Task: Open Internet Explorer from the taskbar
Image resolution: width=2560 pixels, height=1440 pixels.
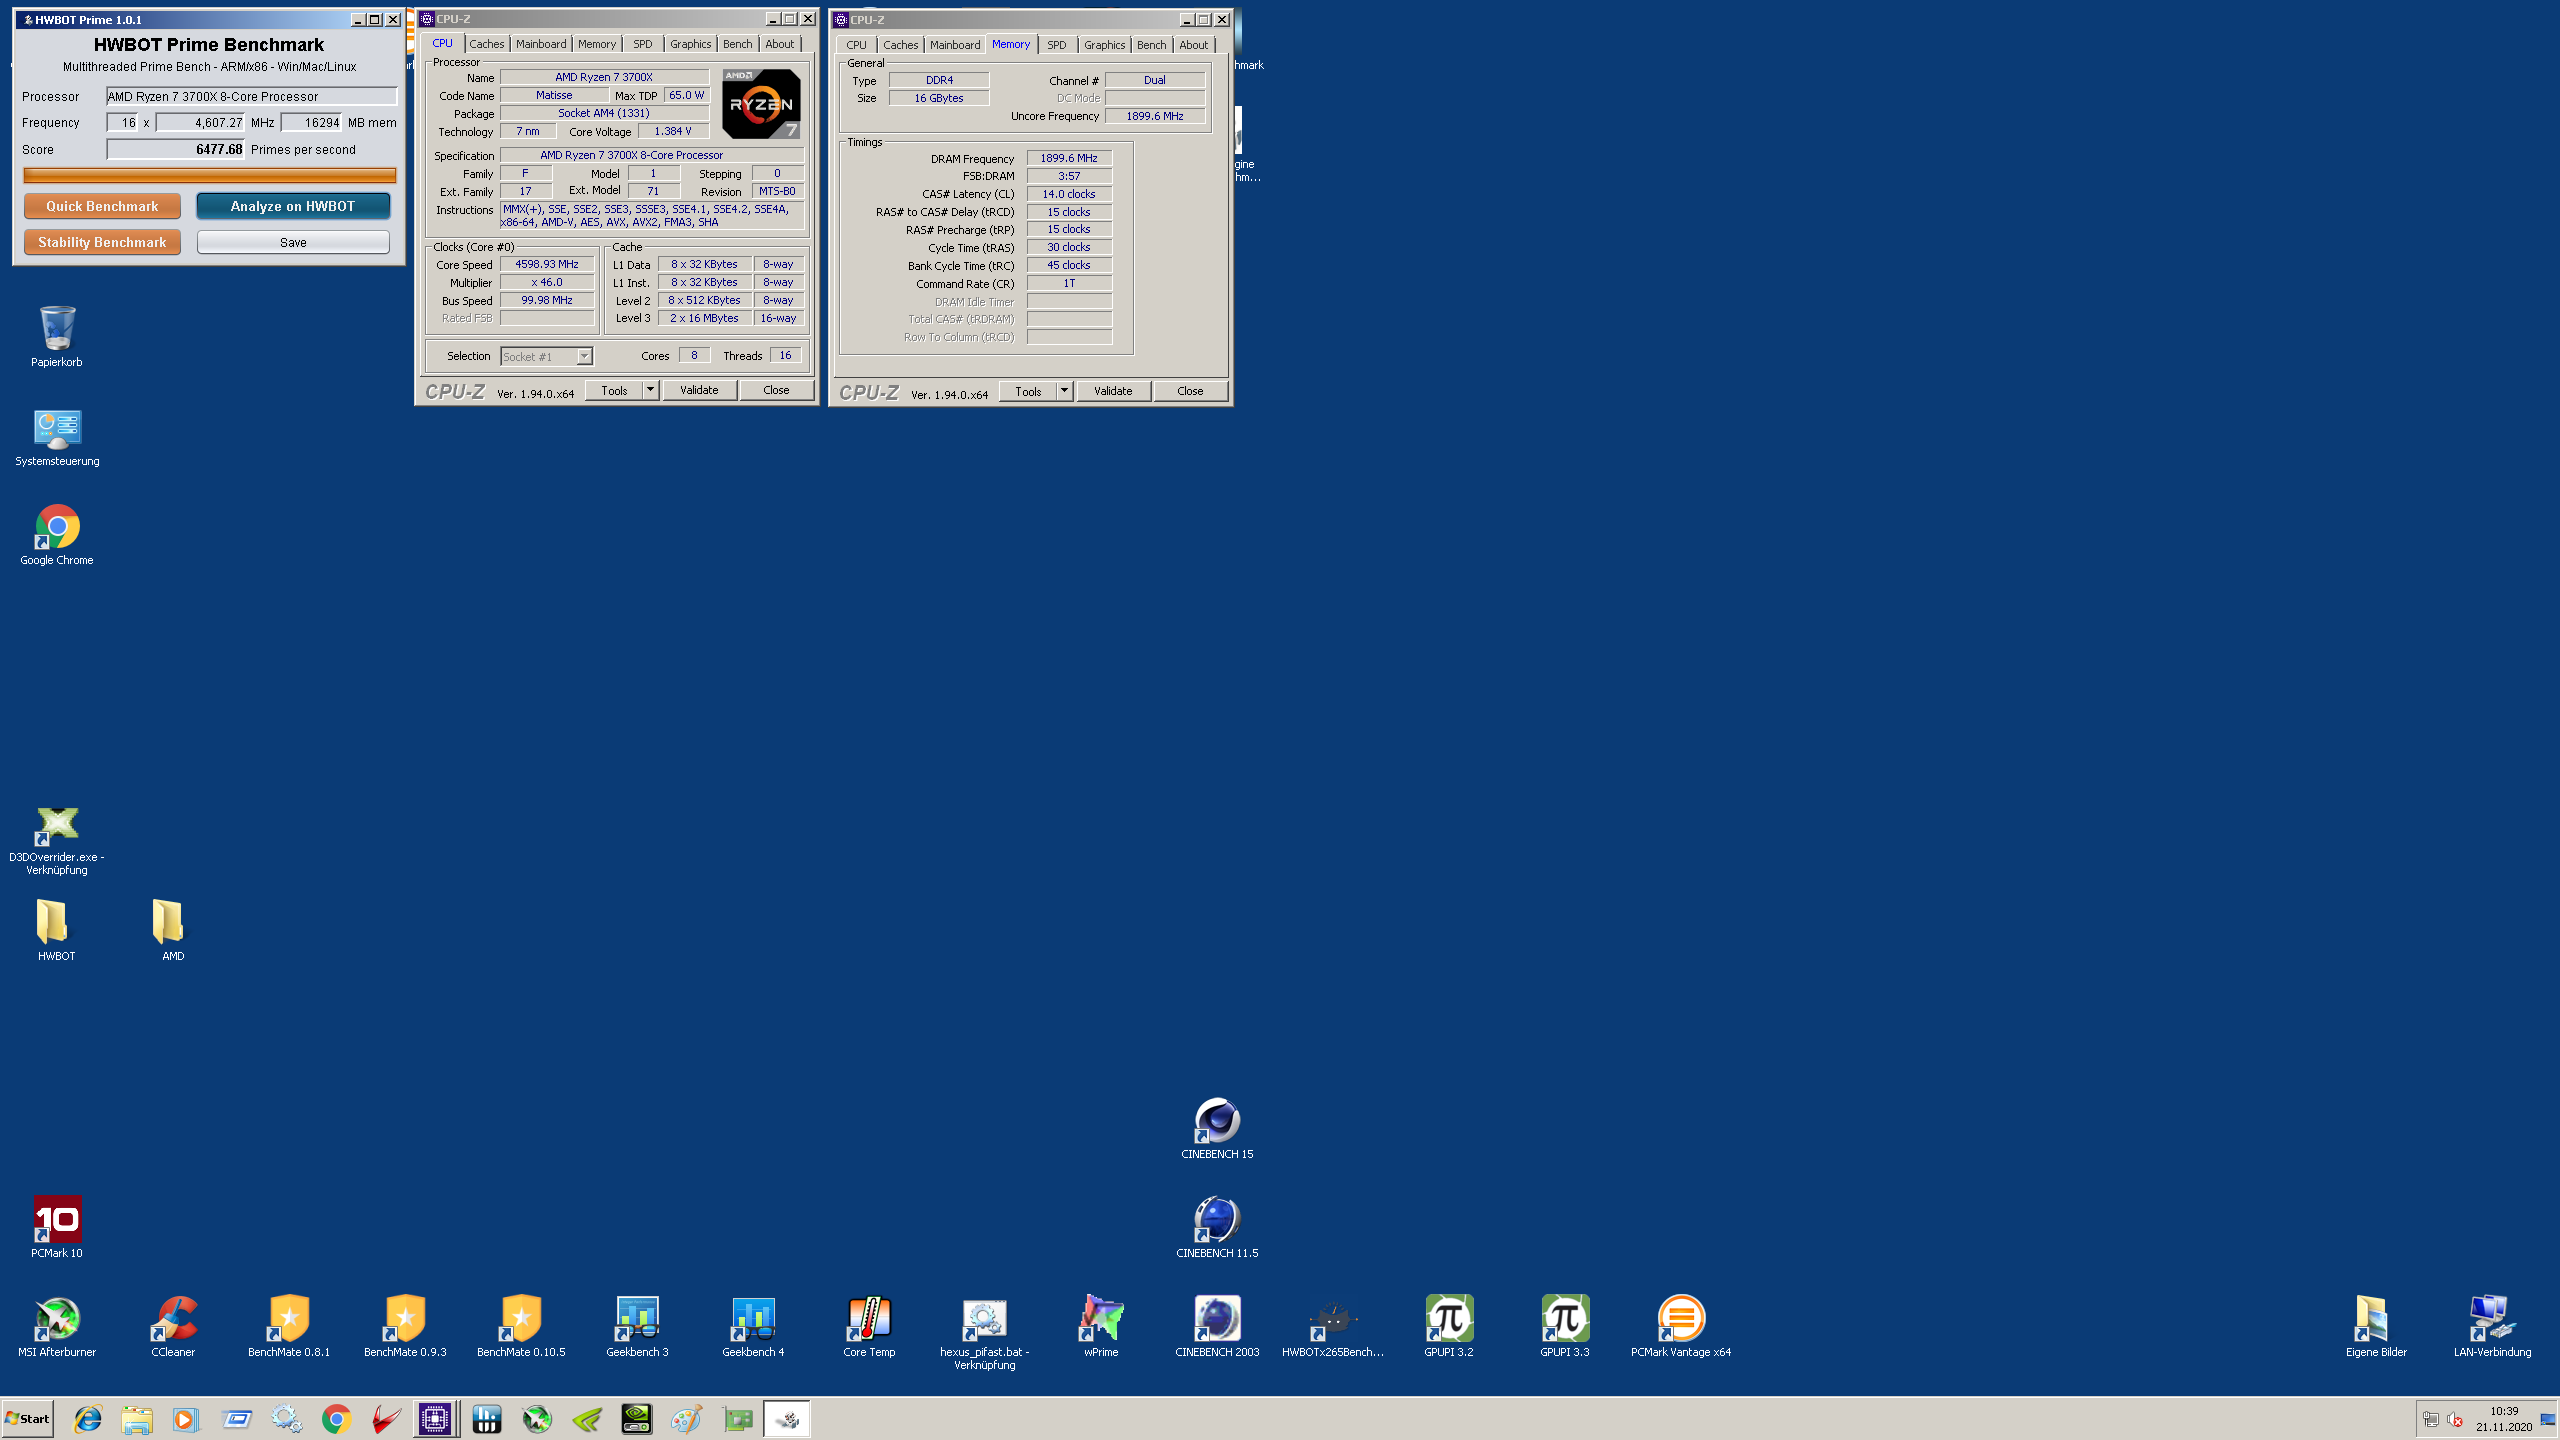Action: (x=88, y=1418)
